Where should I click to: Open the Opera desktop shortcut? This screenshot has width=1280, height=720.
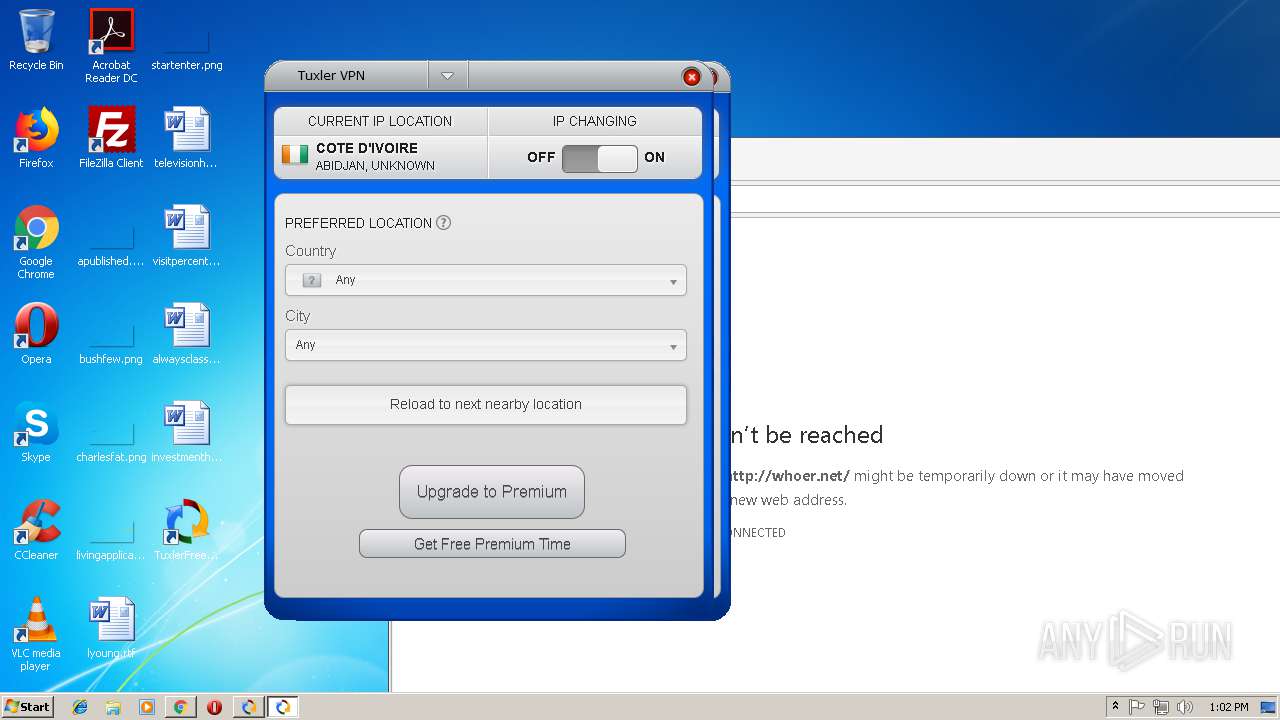[36, 334]
